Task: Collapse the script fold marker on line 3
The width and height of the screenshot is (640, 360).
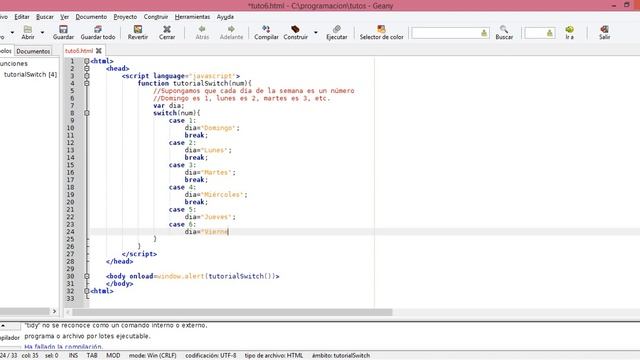Action: [x=87, y=76]
